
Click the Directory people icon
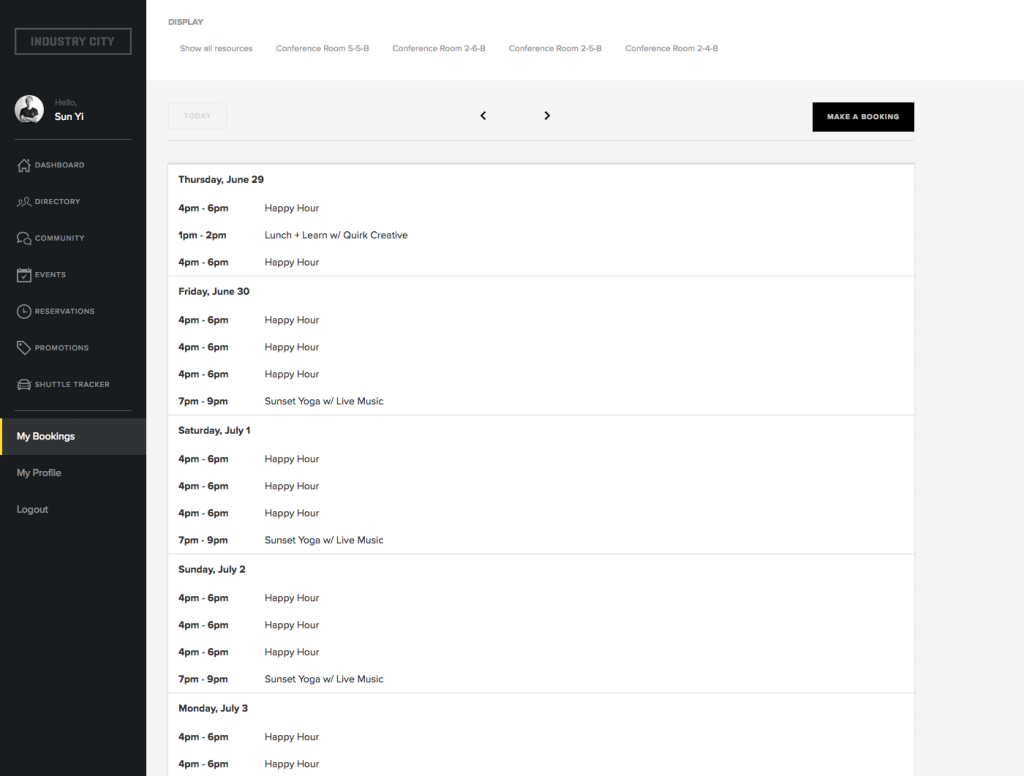click(x=24, y=202)
